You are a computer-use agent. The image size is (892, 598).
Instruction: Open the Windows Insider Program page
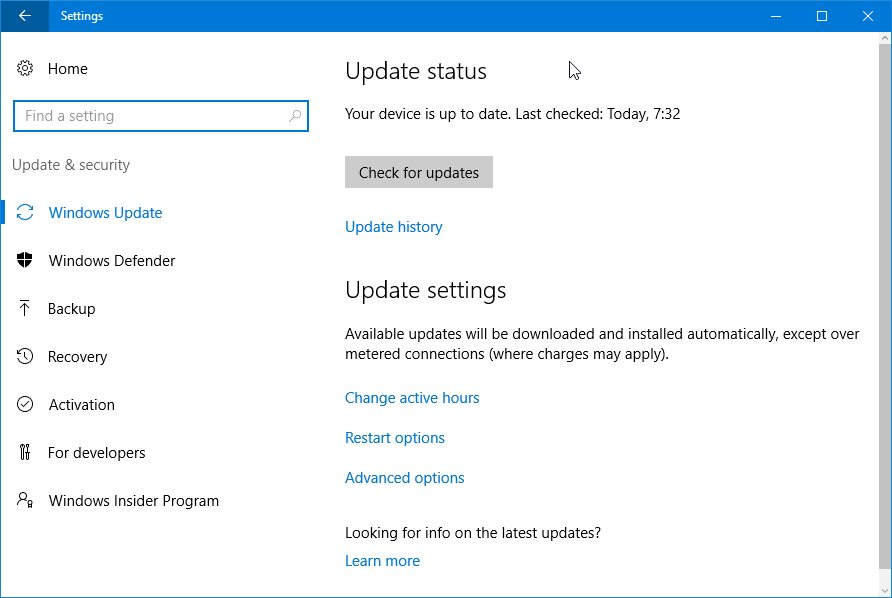134,501
